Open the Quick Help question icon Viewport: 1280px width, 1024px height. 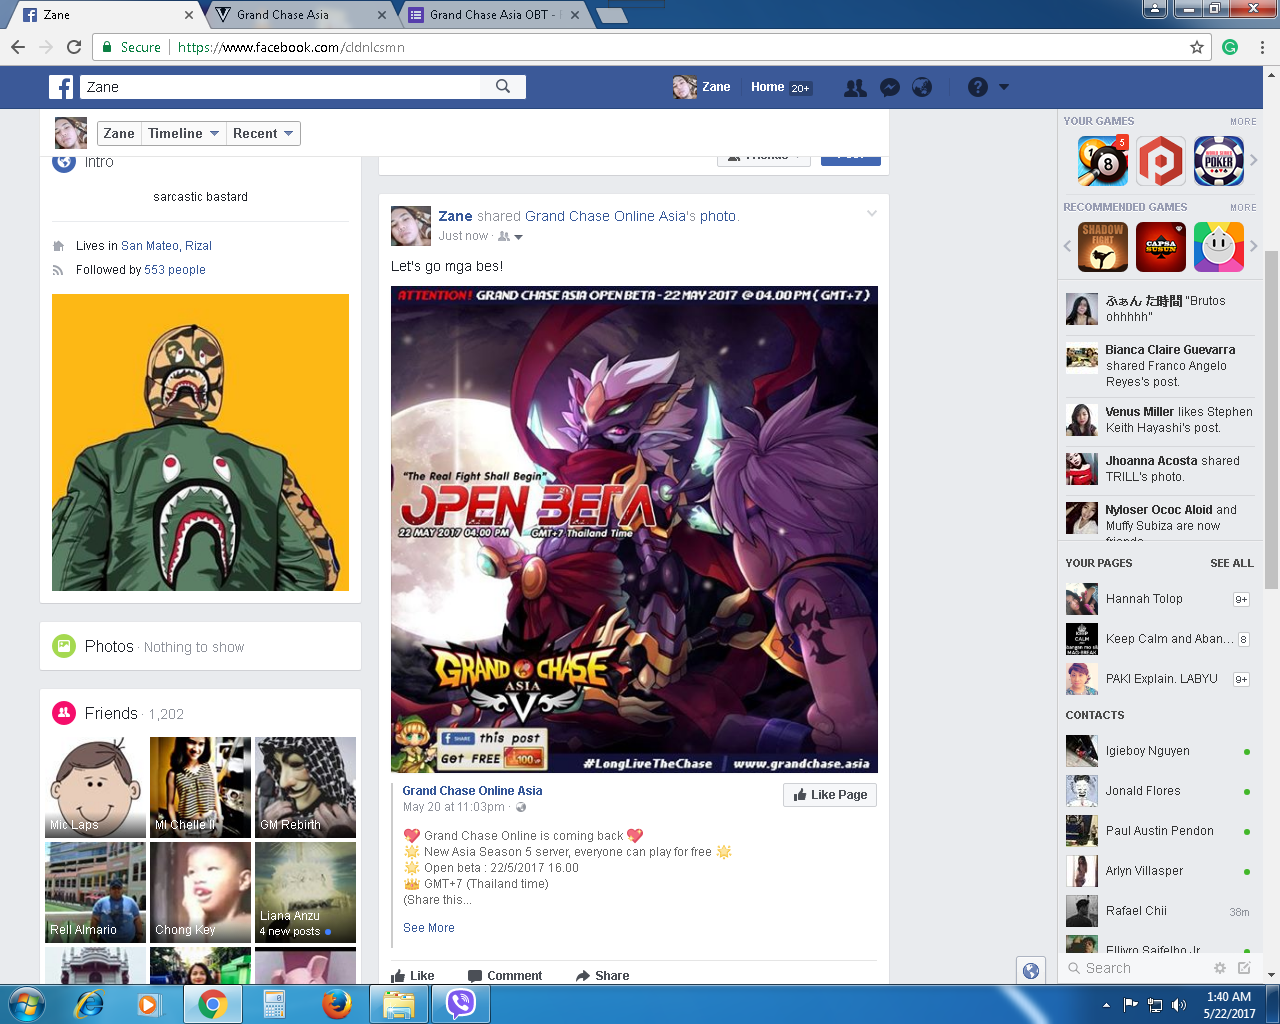tap(977, 88)
